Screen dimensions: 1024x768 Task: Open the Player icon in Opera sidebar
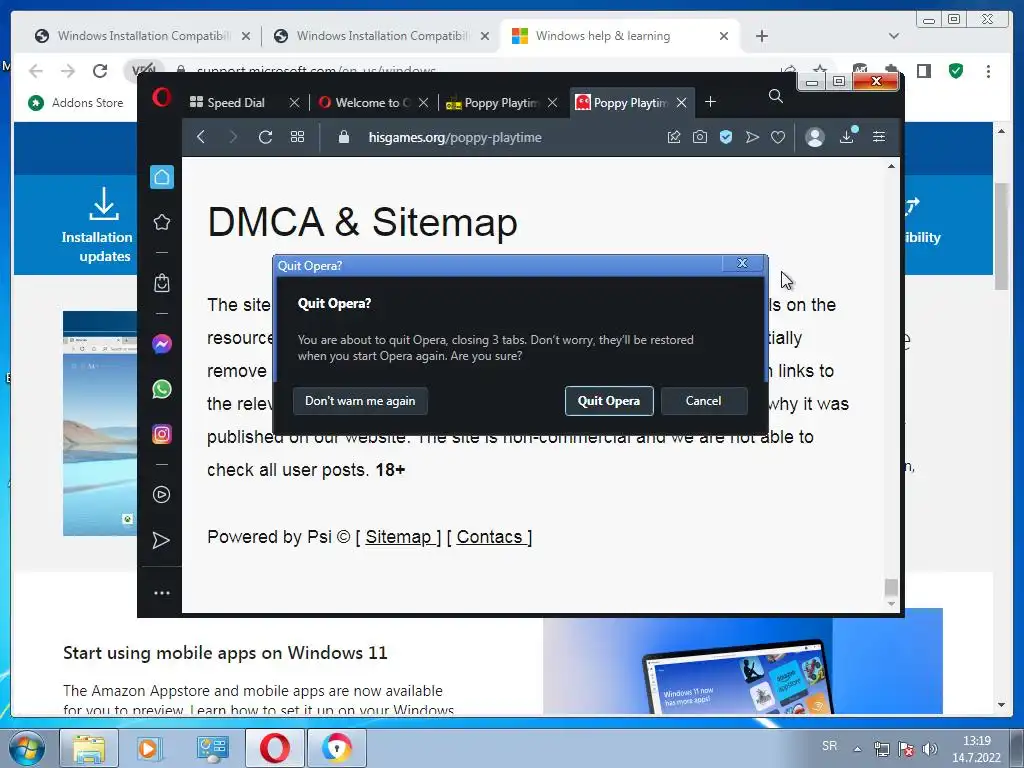pos(161,494)
